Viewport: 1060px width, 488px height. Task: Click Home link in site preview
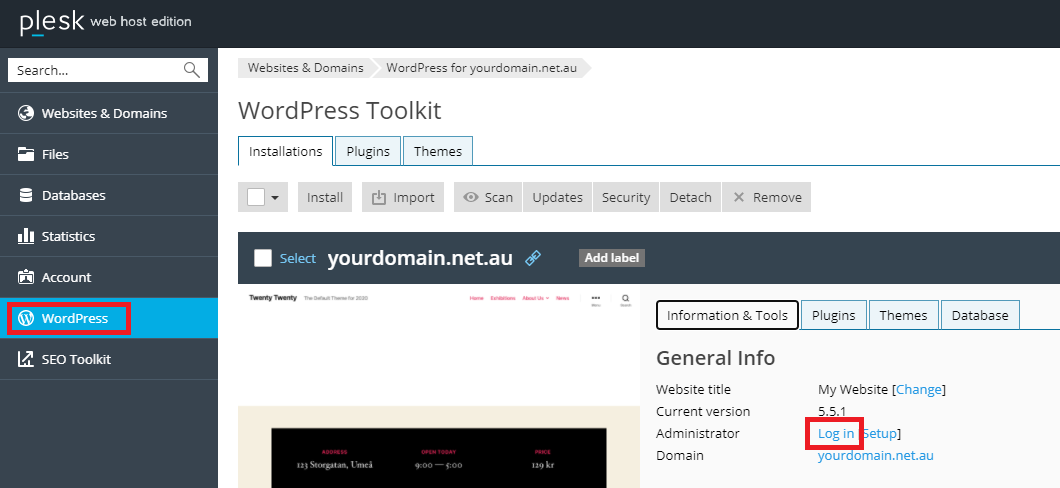(x=477, y=298)
